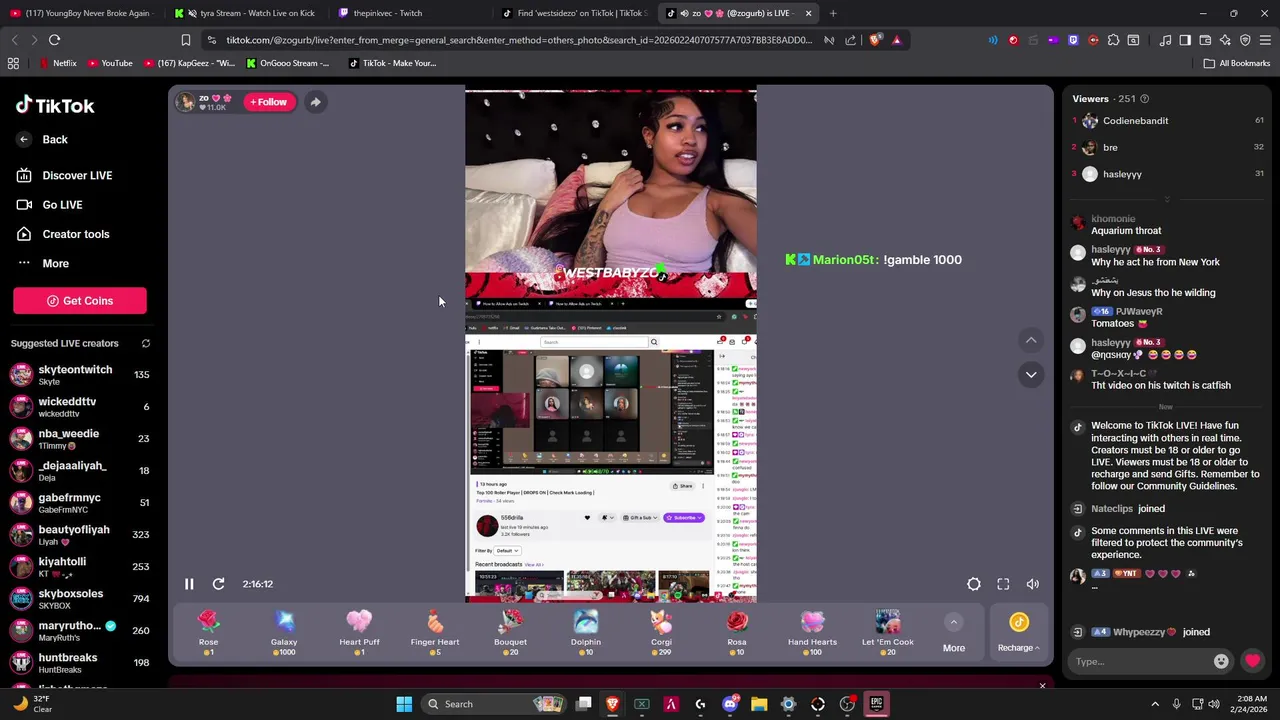This screenshot has width=1280, height=720.
Task: Open Discover LIVE in the sidebar
Action: (x=65, y=175)
